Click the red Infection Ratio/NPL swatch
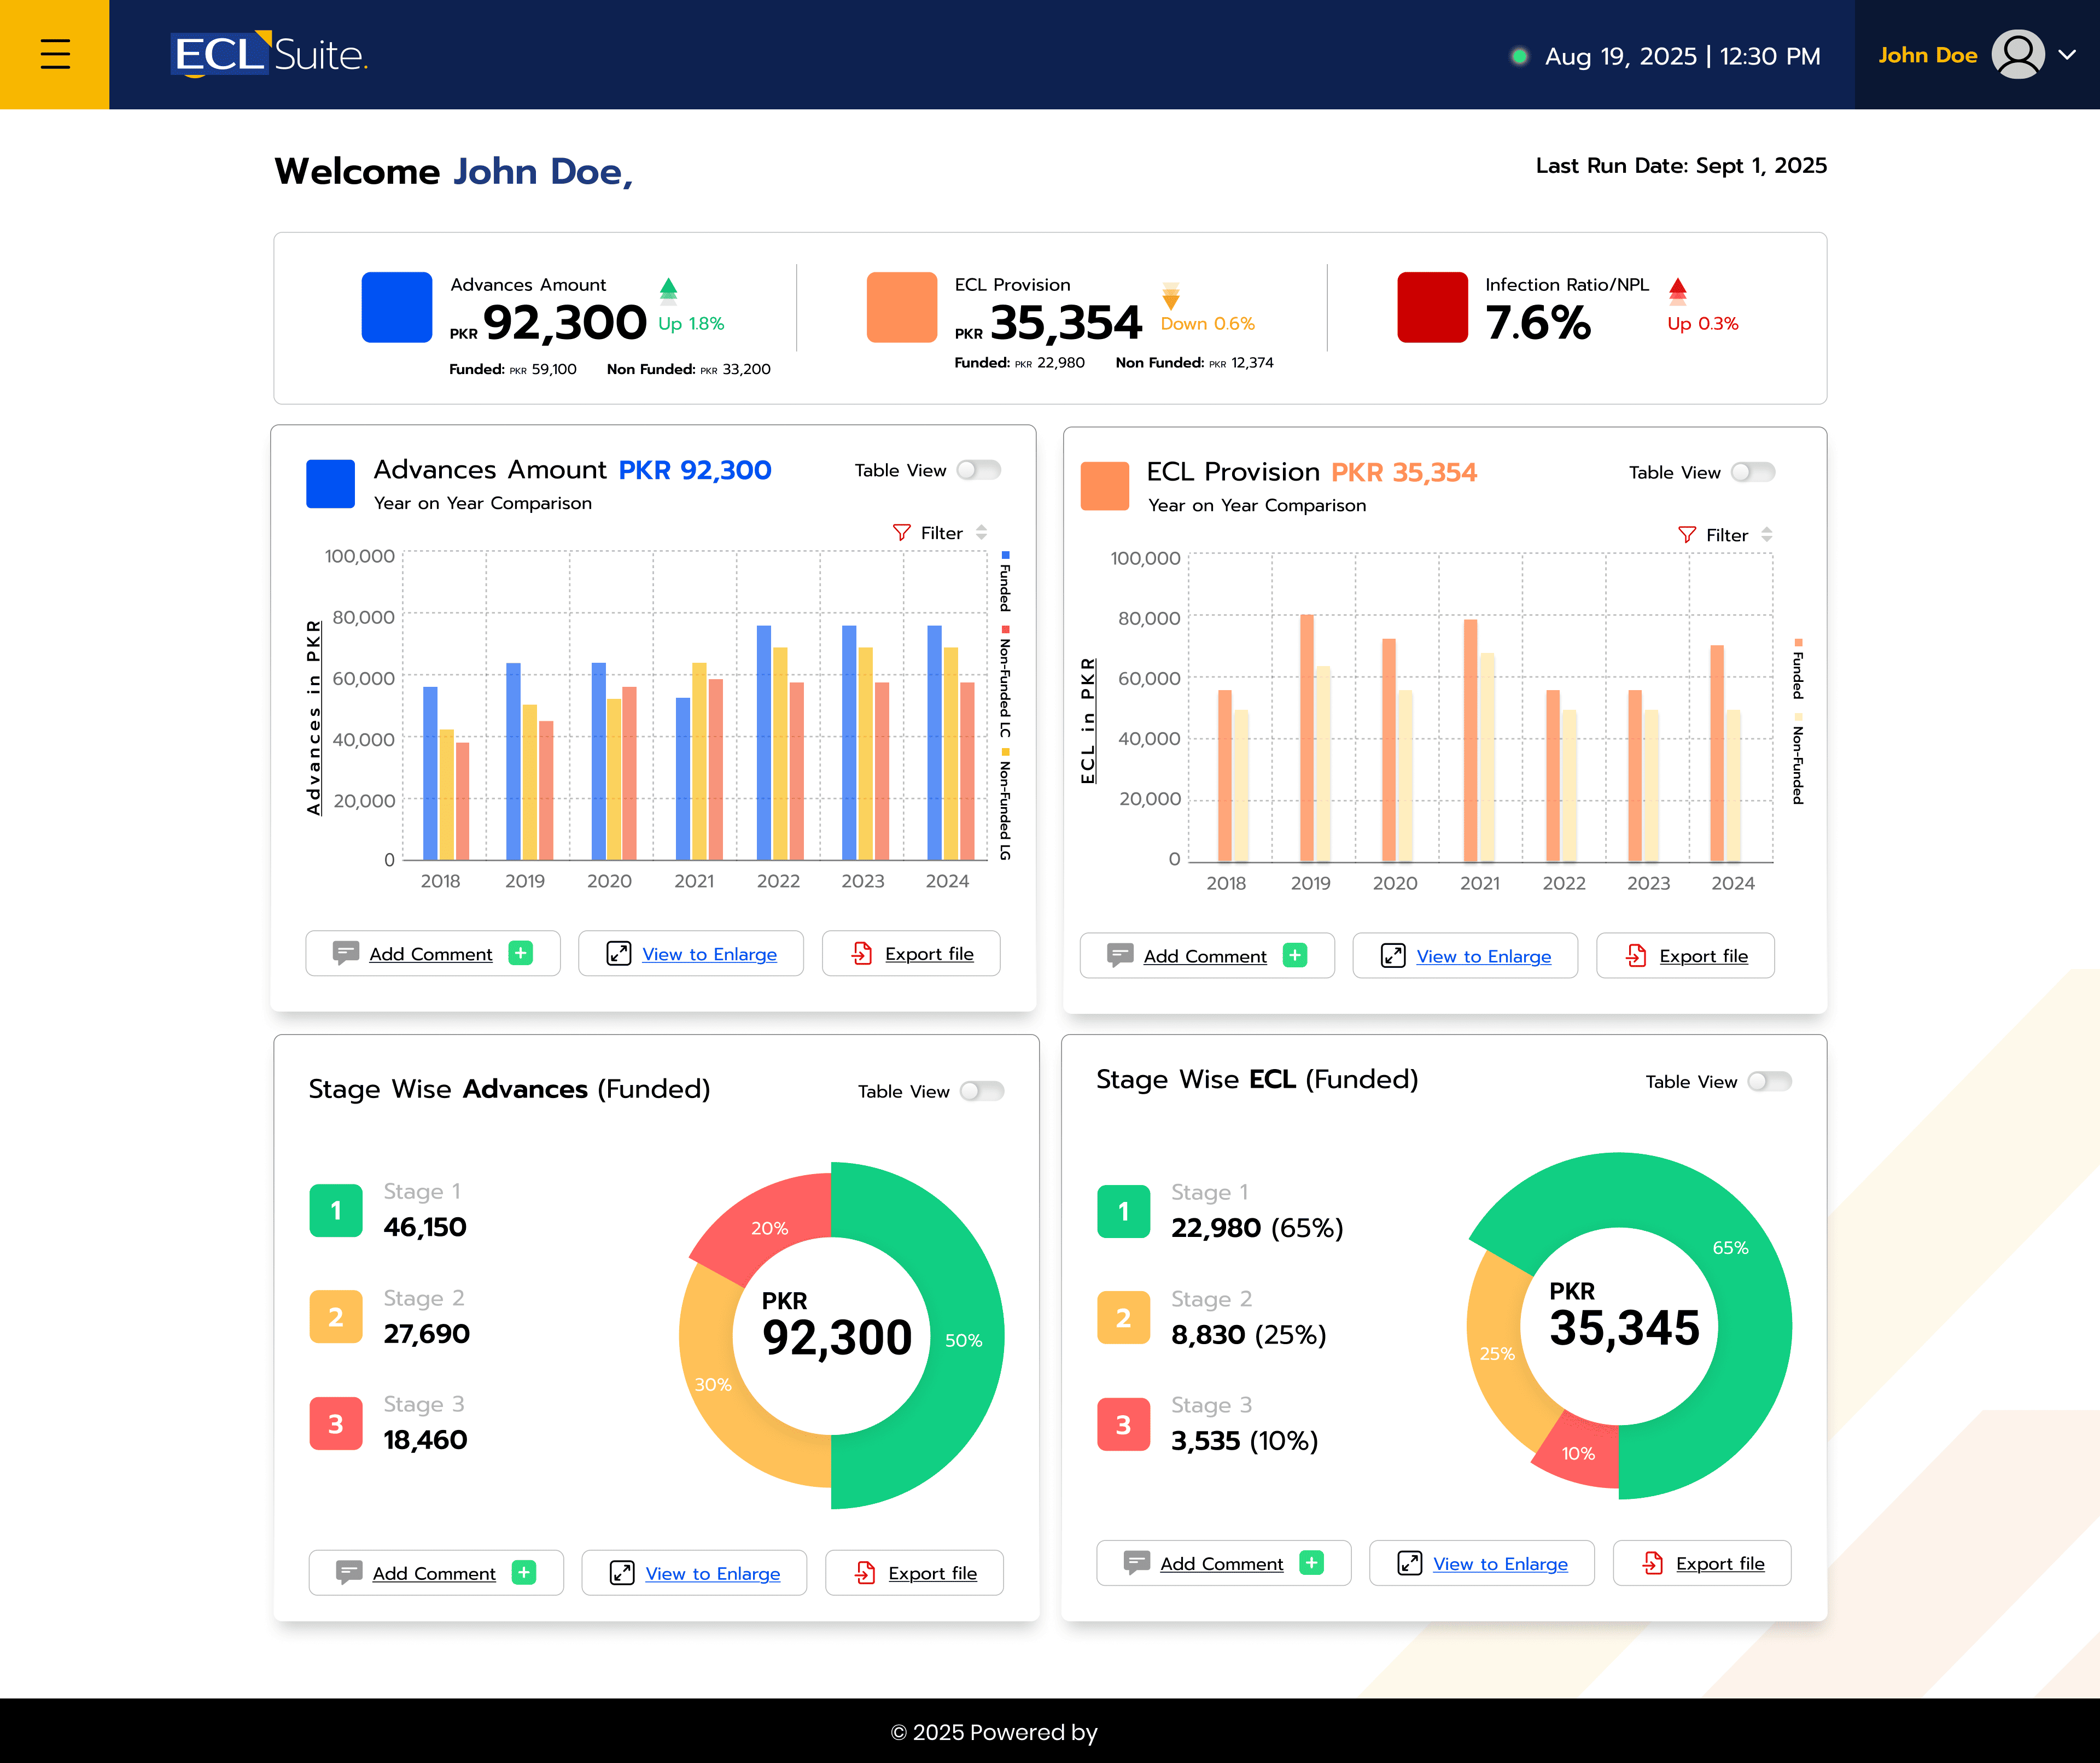 (x=1432, y=307)
